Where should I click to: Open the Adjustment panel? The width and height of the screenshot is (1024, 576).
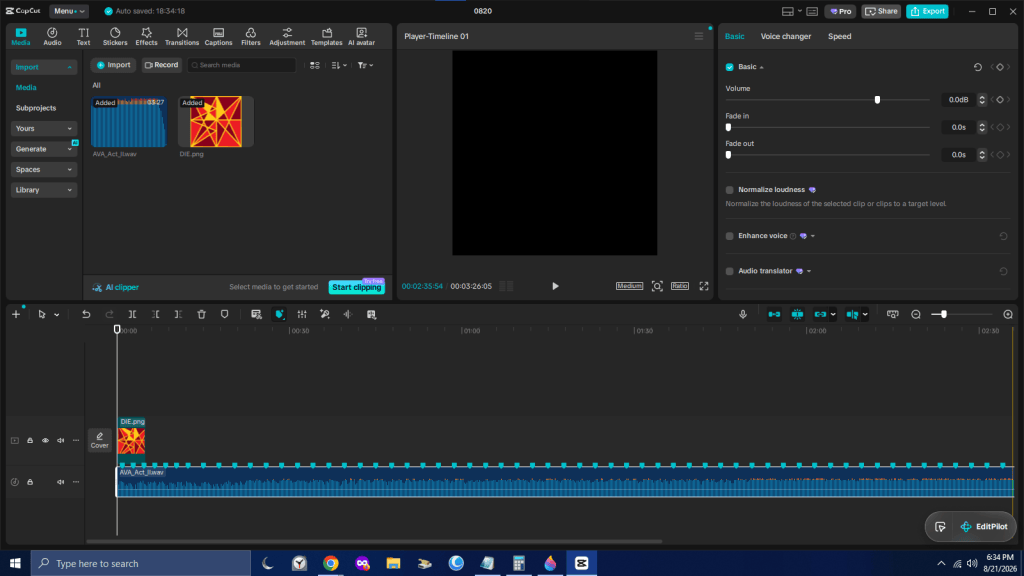[287, 37]
